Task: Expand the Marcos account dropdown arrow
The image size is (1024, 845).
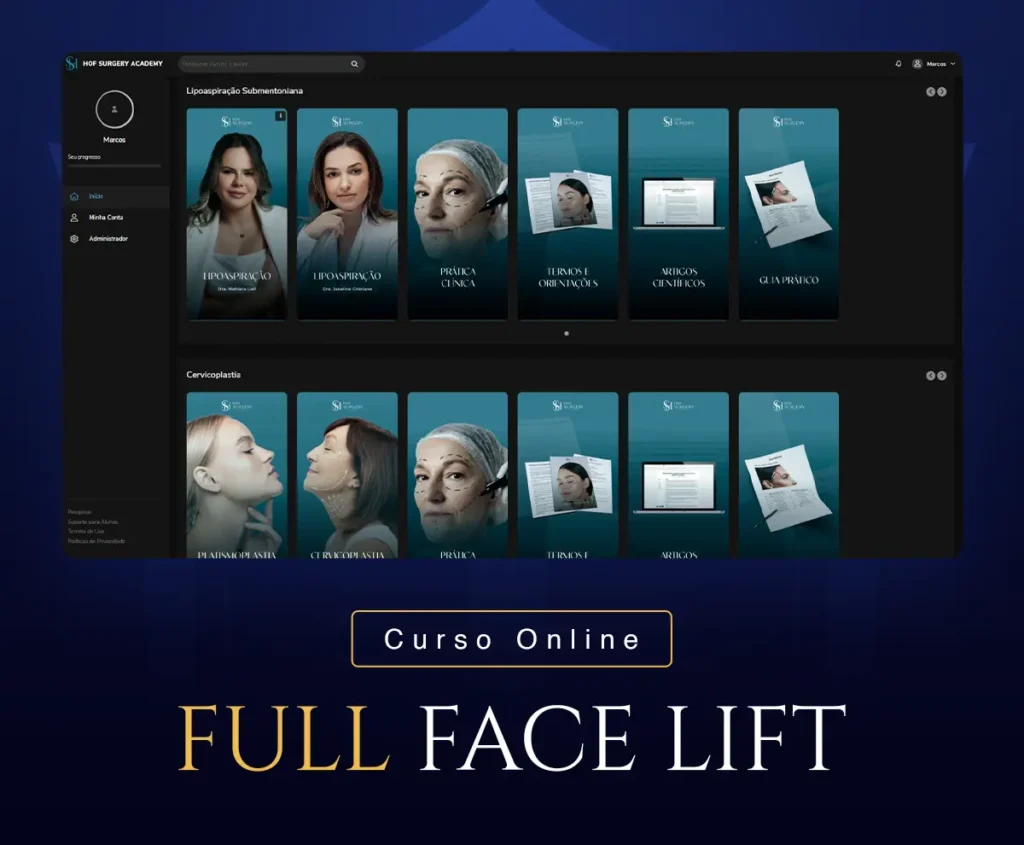Action: click(x=953, y=64)
